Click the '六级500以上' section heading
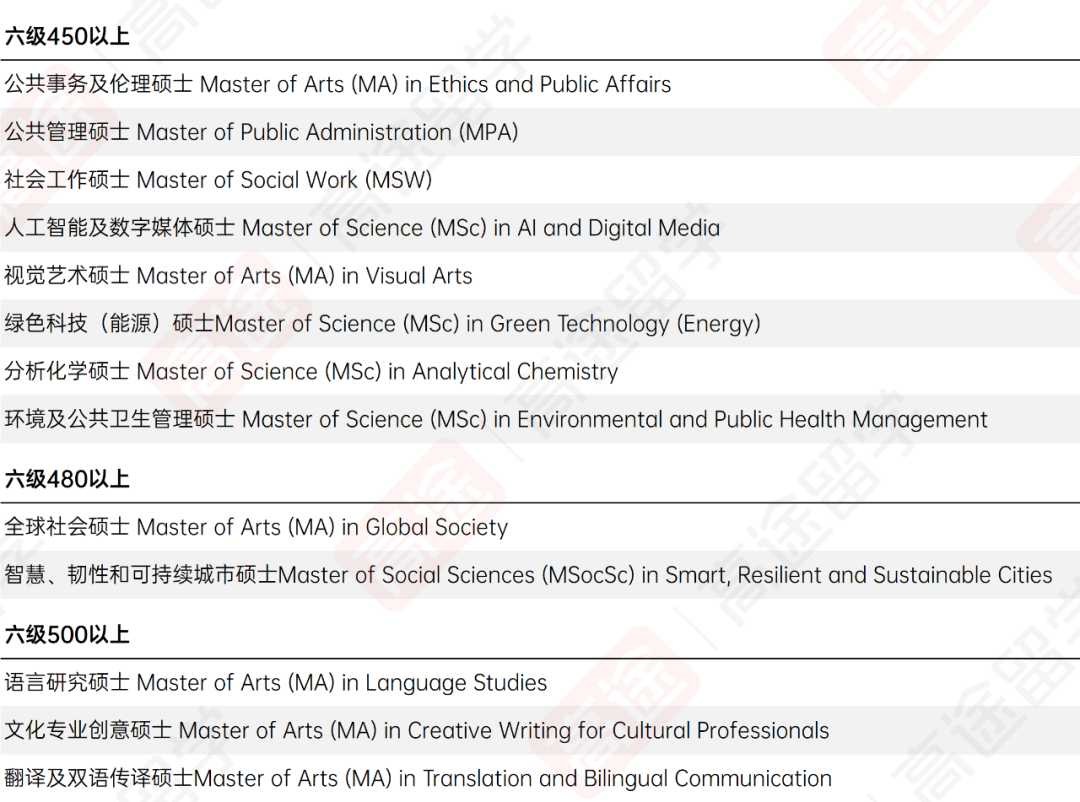This screenshot has width=1080, height=802. [x=67, y=635]
